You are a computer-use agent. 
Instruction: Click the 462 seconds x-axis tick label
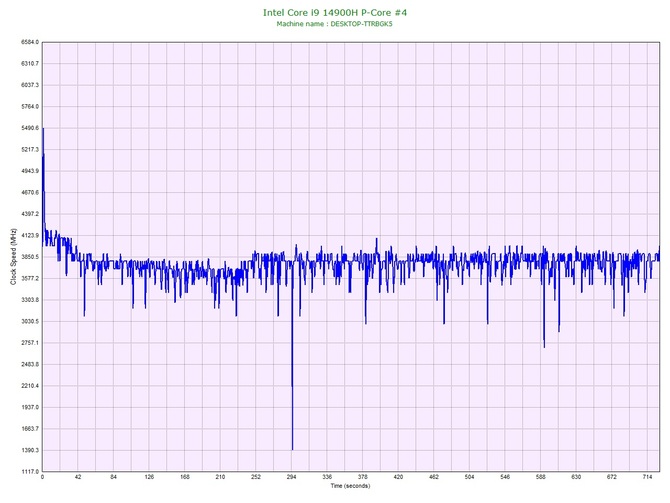pyautogui.click(x=434, y=477)
